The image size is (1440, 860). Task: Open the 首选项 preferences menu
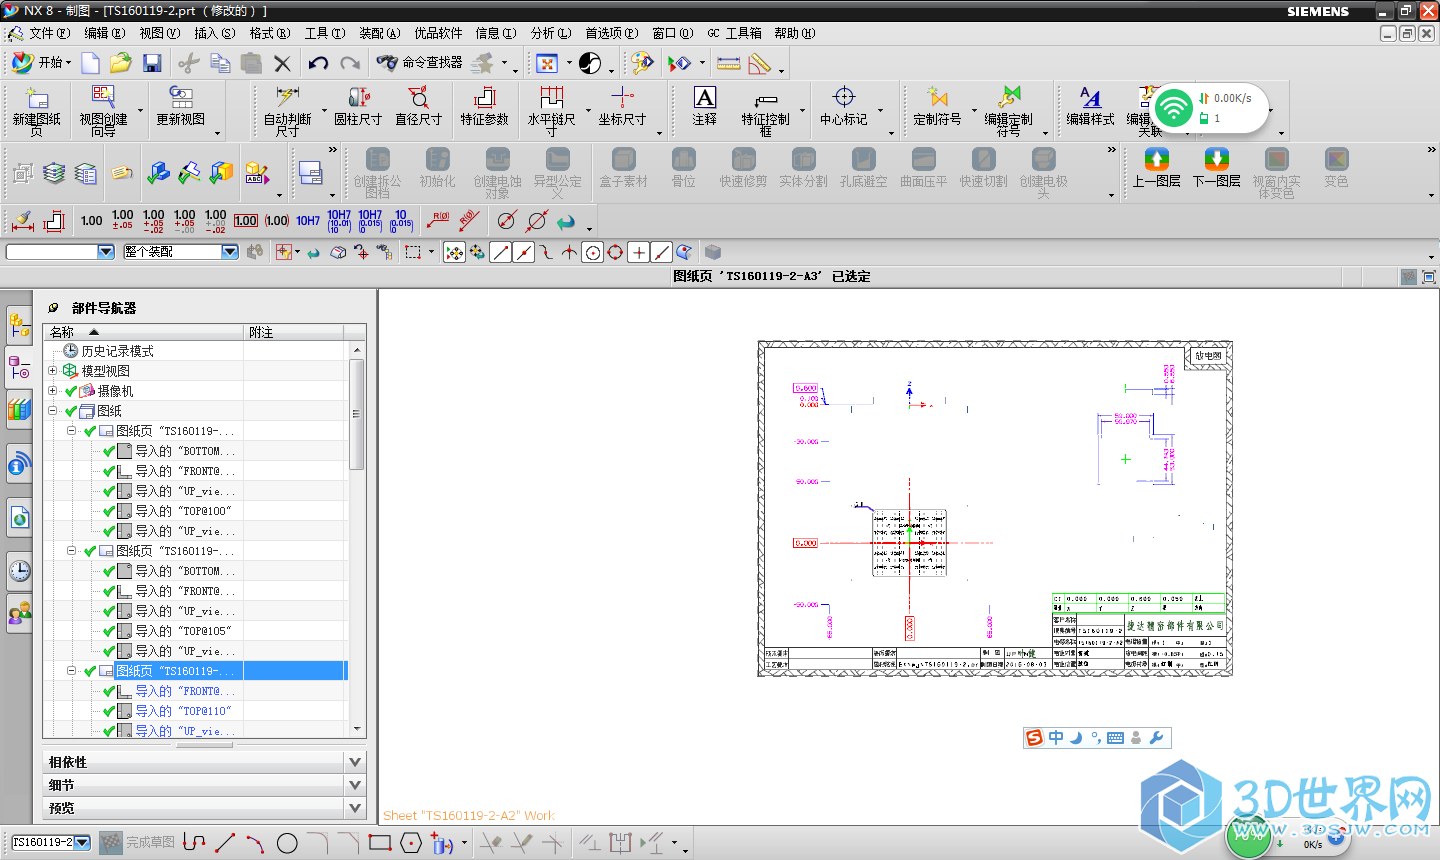coord(611,33)
